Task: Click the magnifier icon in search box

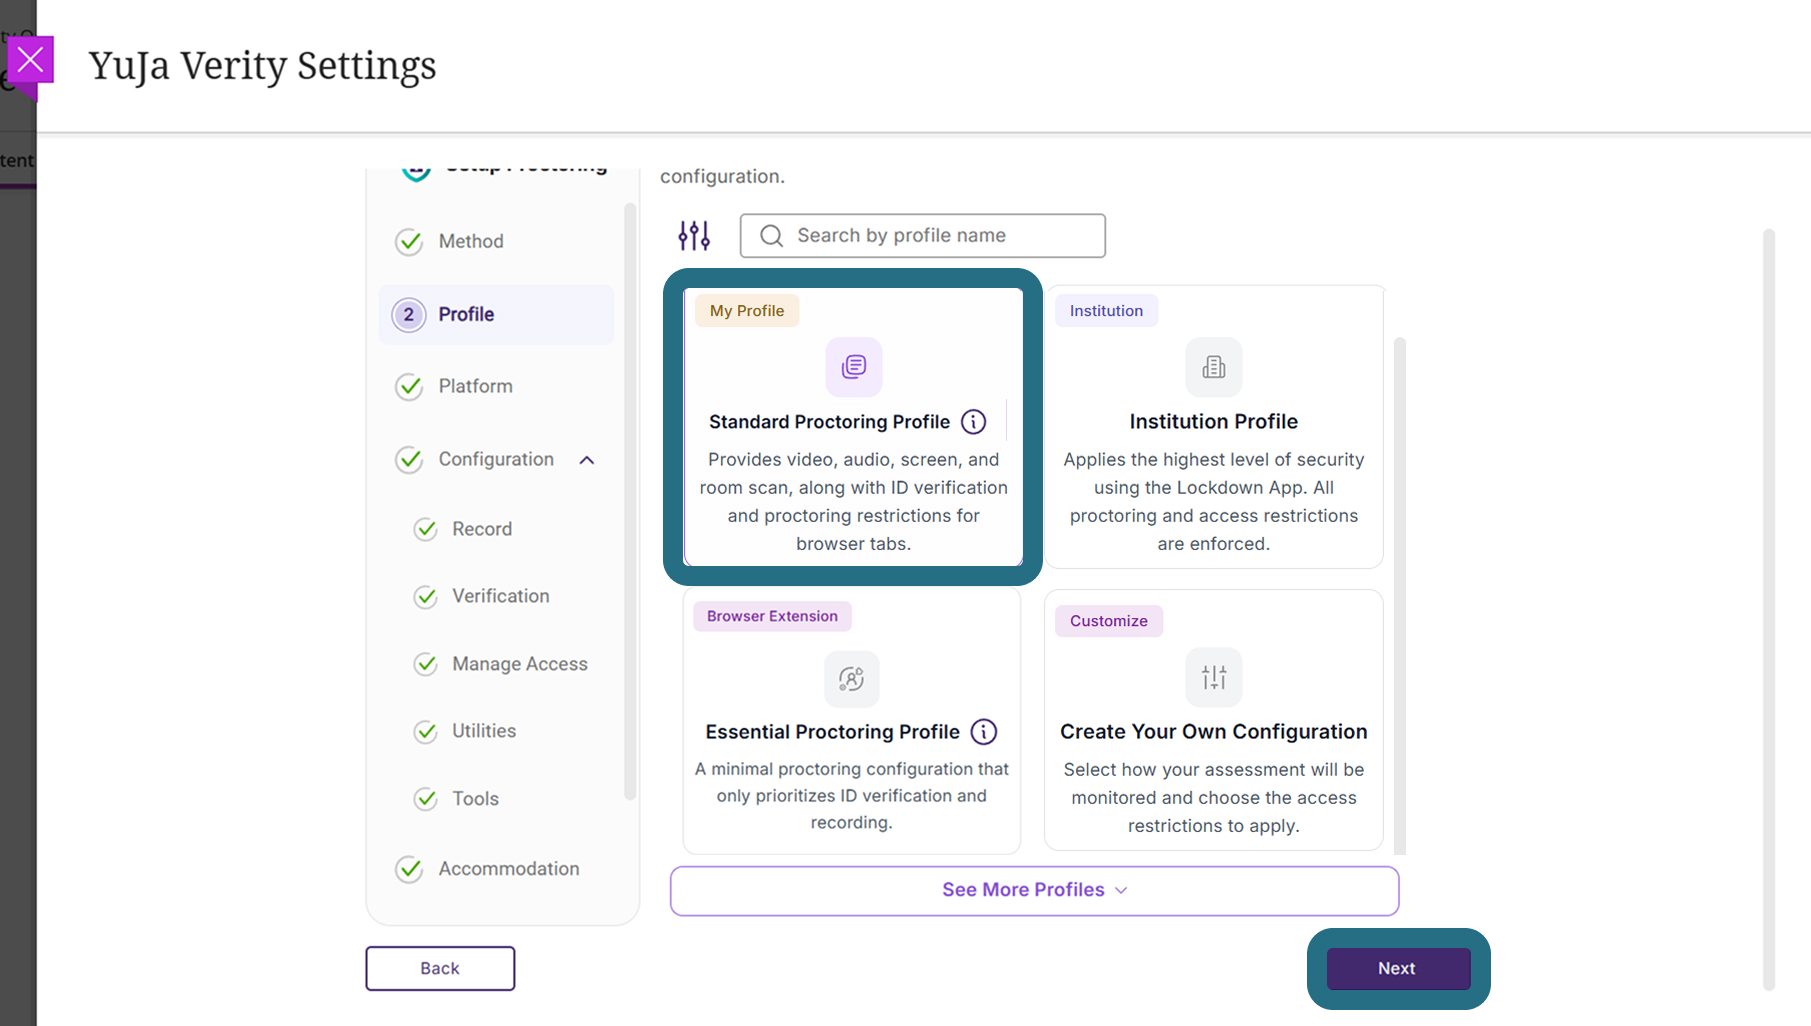Action: 771,236
